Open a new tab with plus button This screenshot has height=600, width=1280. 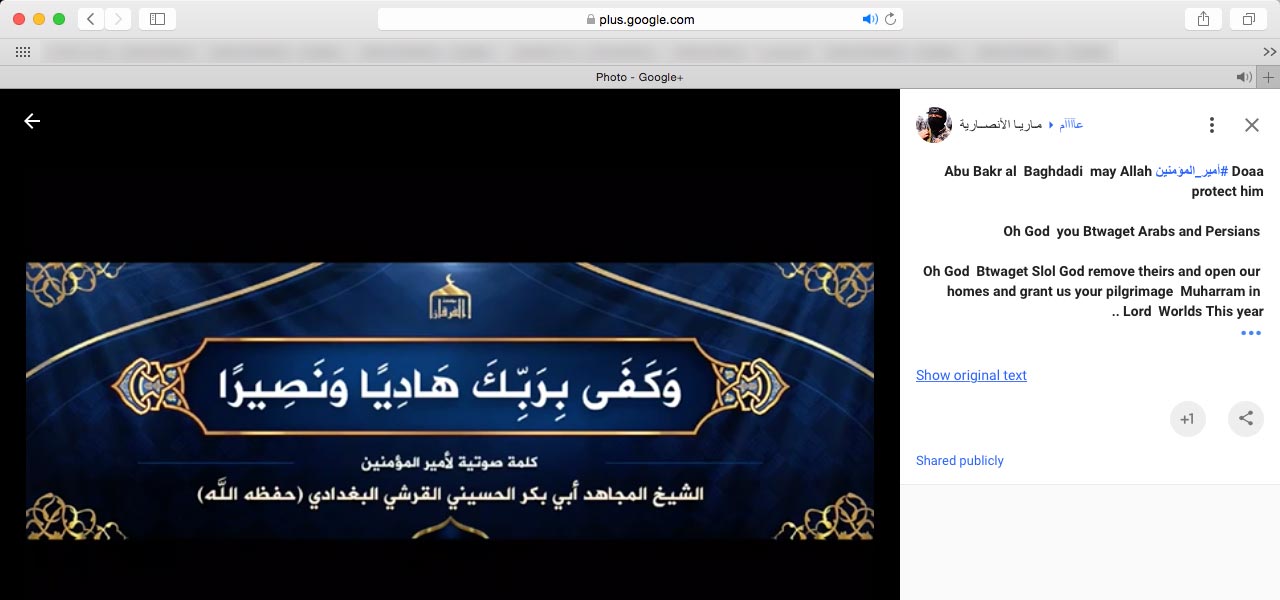(x=1269, y=77)
